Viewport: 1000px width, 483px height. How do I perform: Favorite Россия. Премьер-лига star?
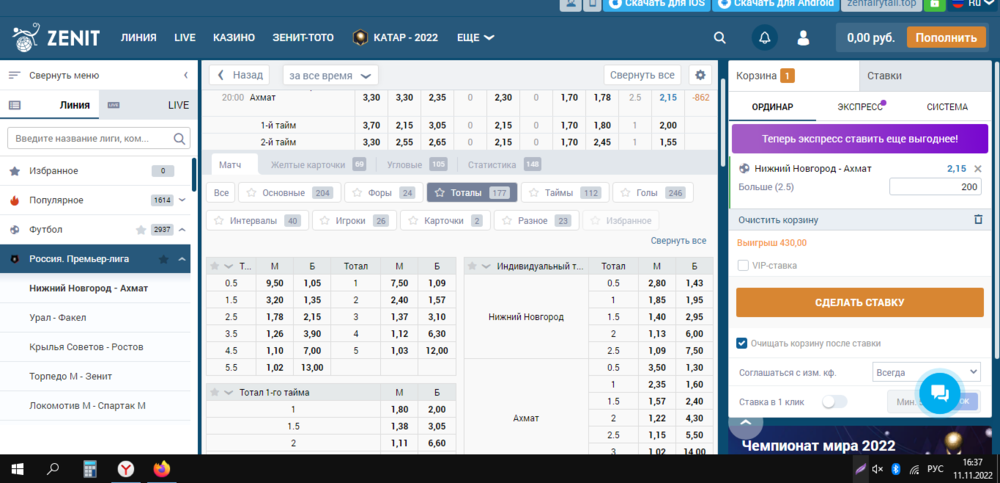click(164, 258)
